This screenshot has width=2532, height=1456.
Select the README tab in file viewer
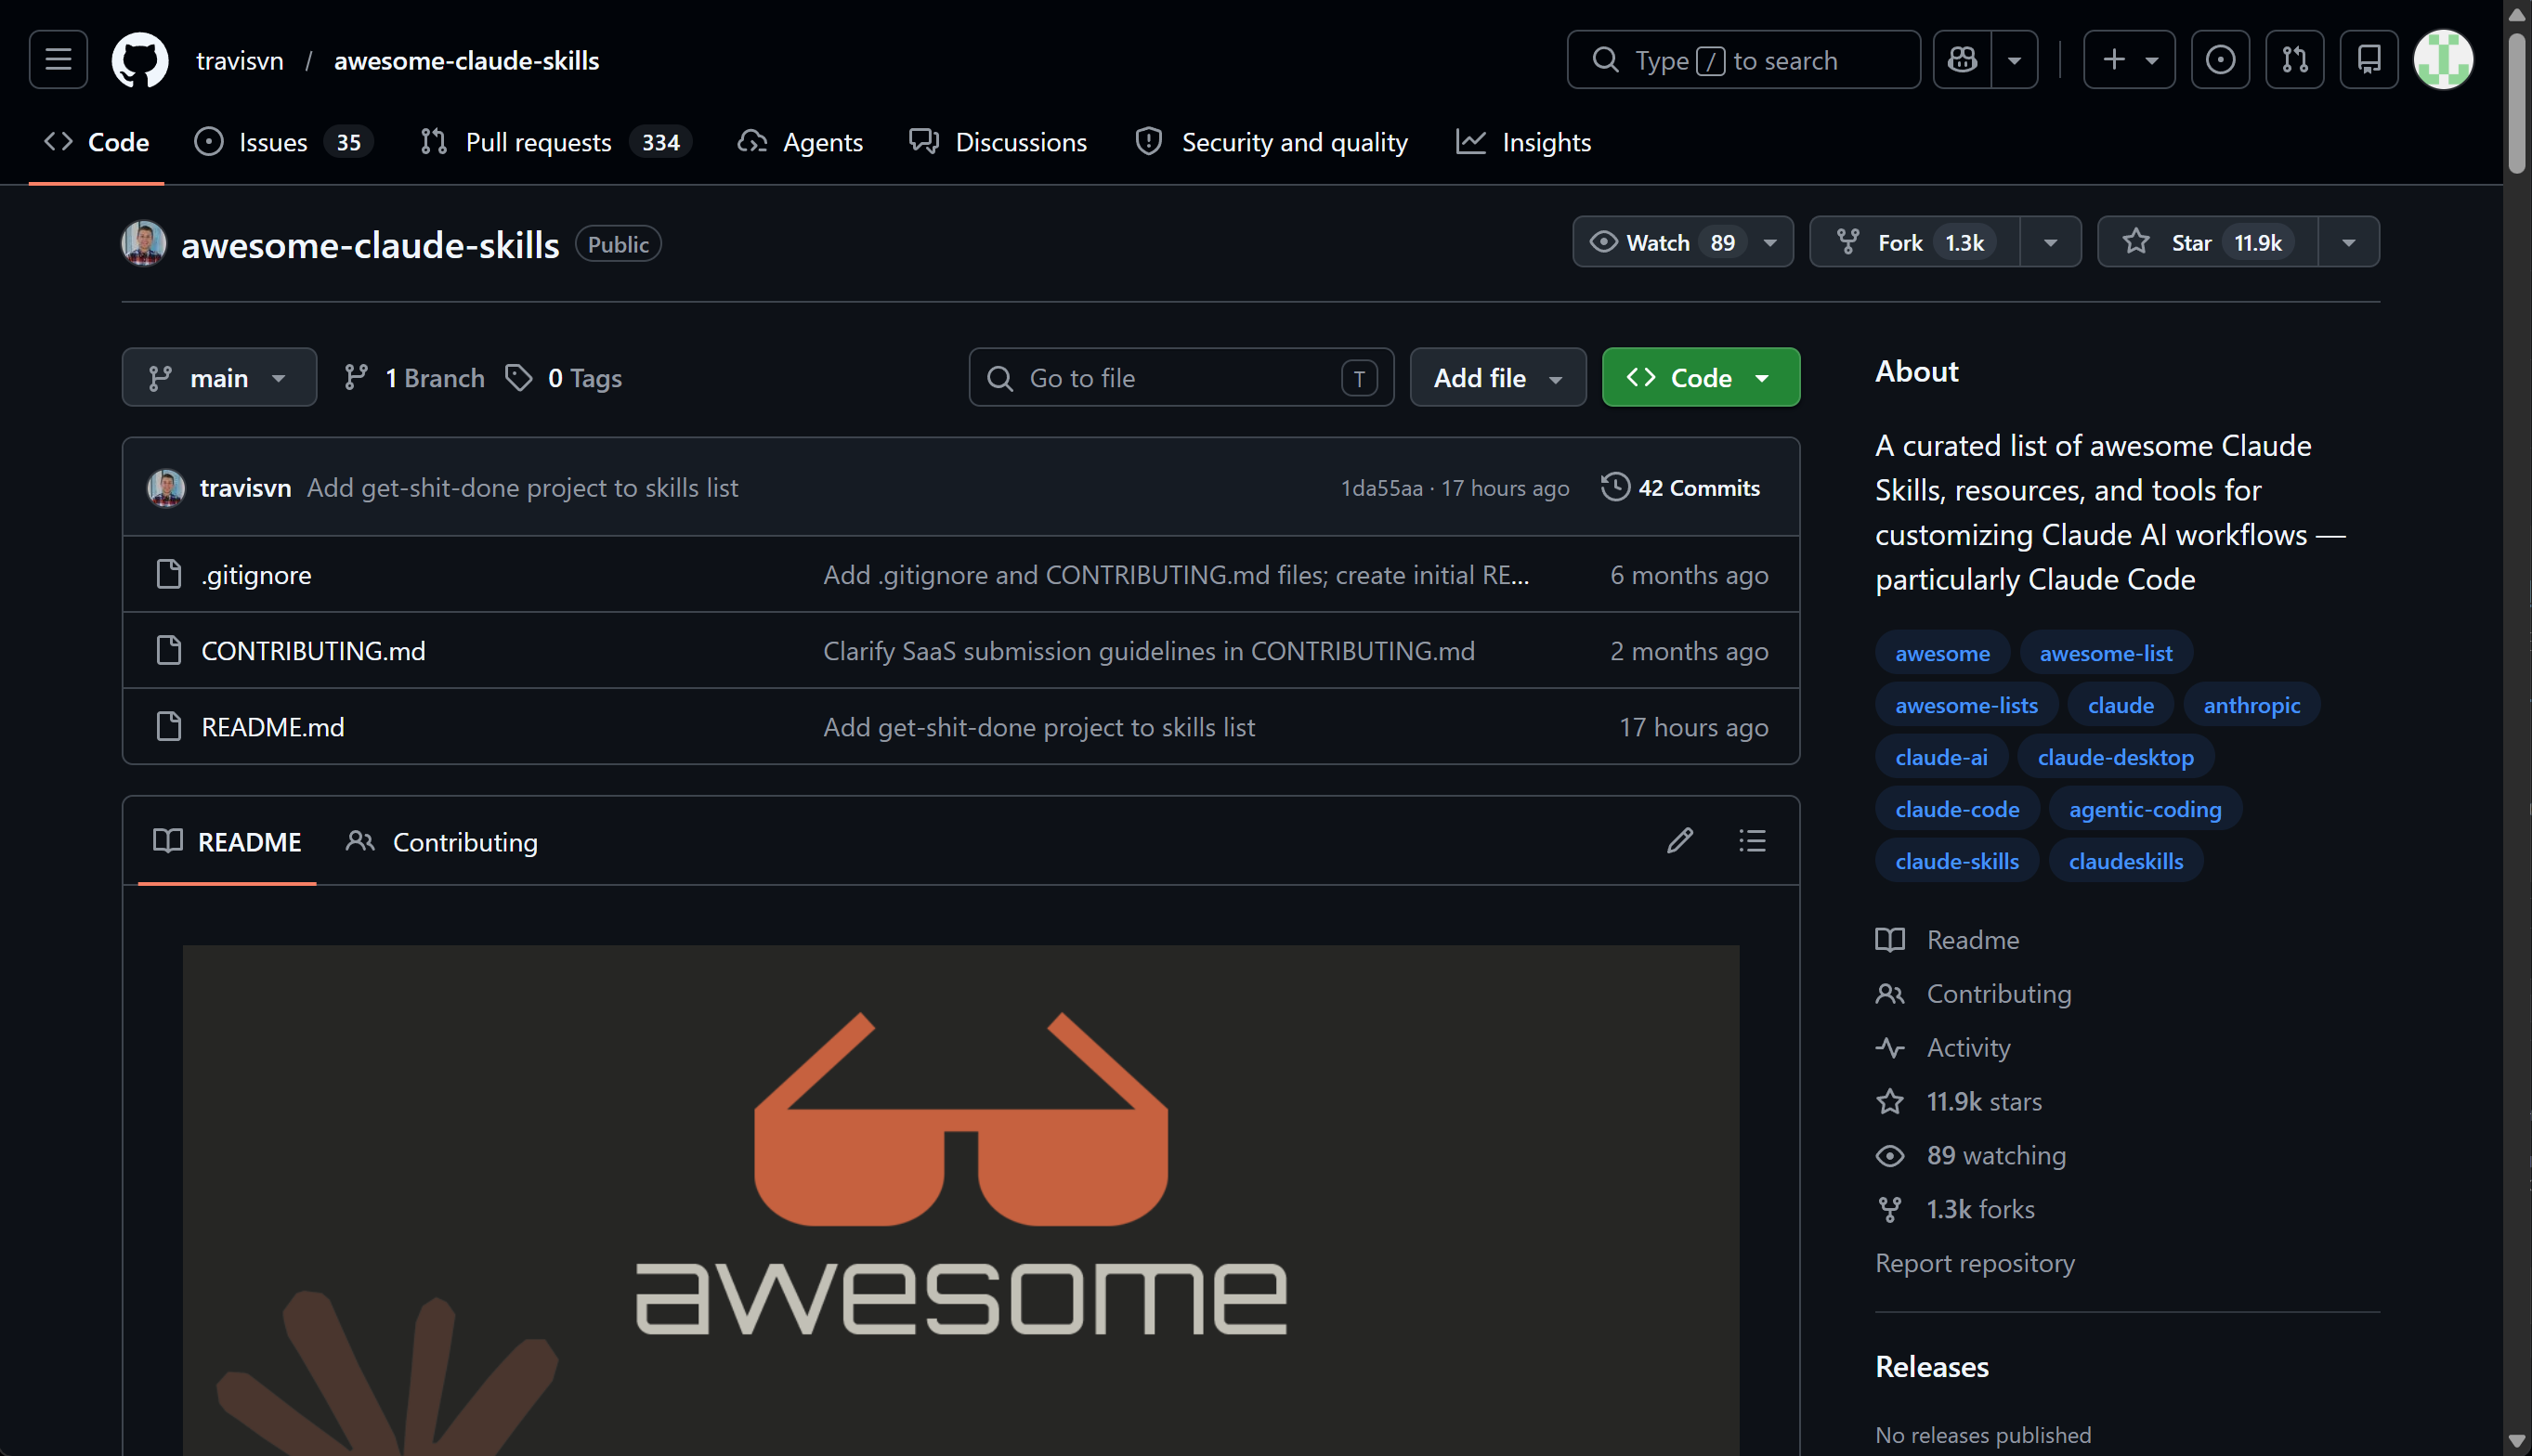(227, 841)
